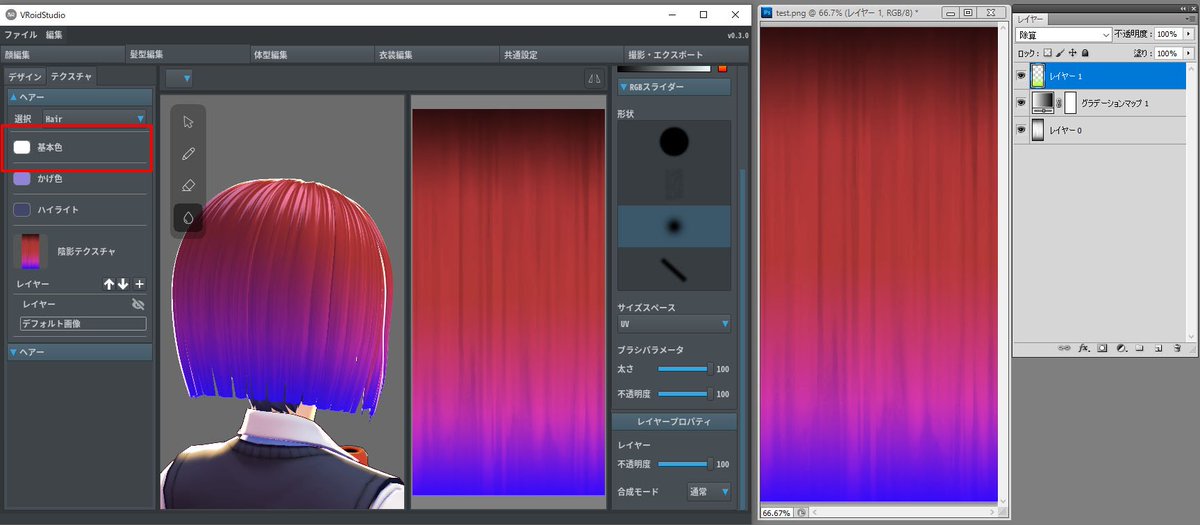Add a new layer with plus icon
1200x525 pixels.
click(139, 284)
